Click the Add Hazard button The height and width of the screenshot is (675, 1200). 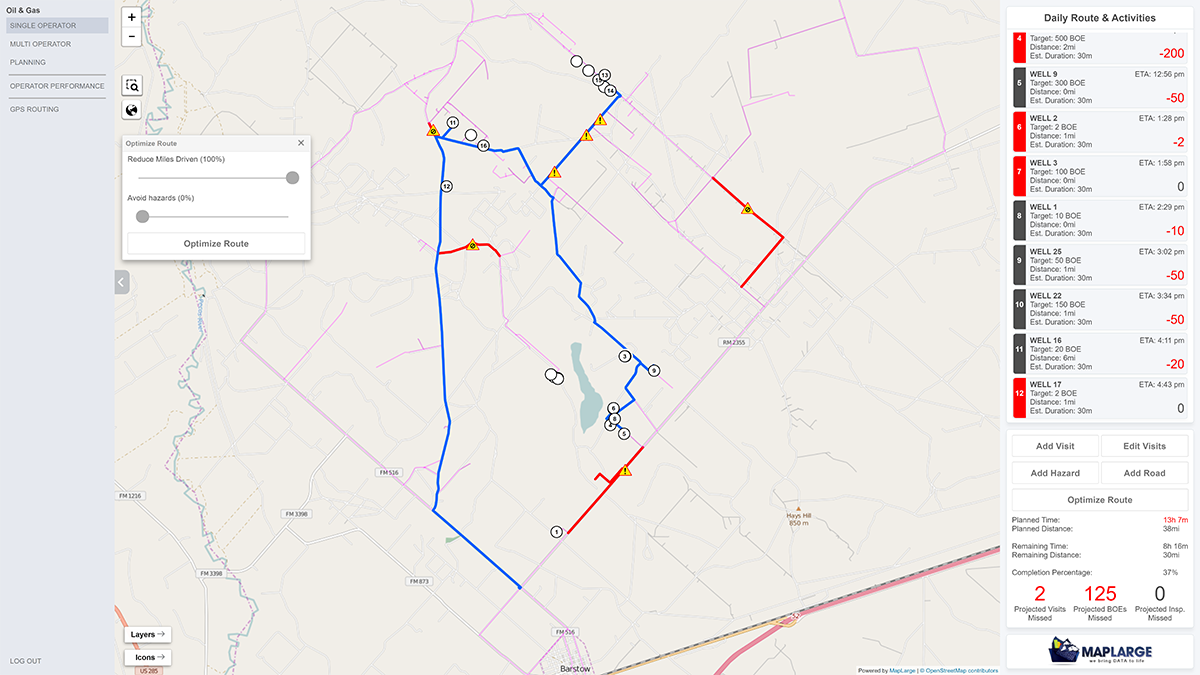point(1056,473)
